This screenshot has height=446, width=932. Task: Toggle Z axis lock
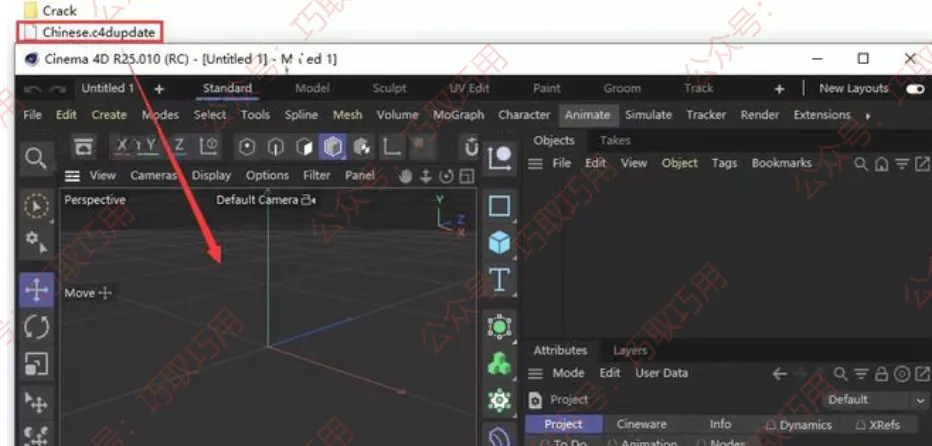pyautogui.click(x=179, y=146)
